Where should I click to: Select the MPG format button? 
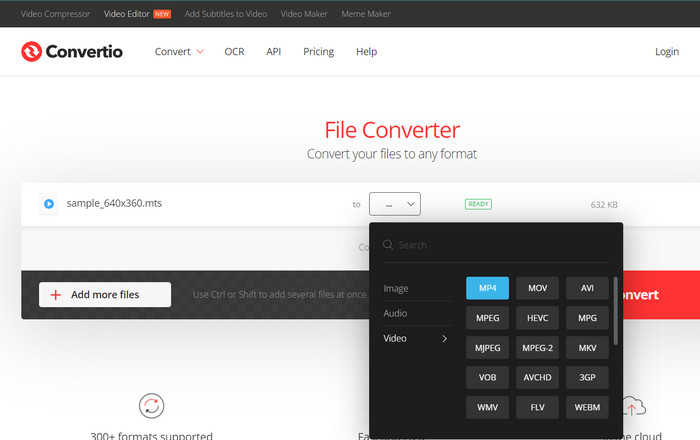[x=588, y=318]
